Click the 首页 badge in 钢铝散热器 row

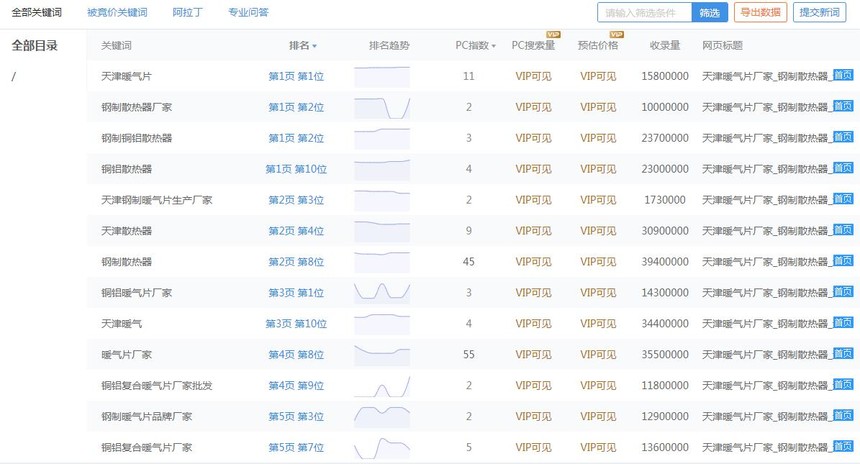point(843,168)
